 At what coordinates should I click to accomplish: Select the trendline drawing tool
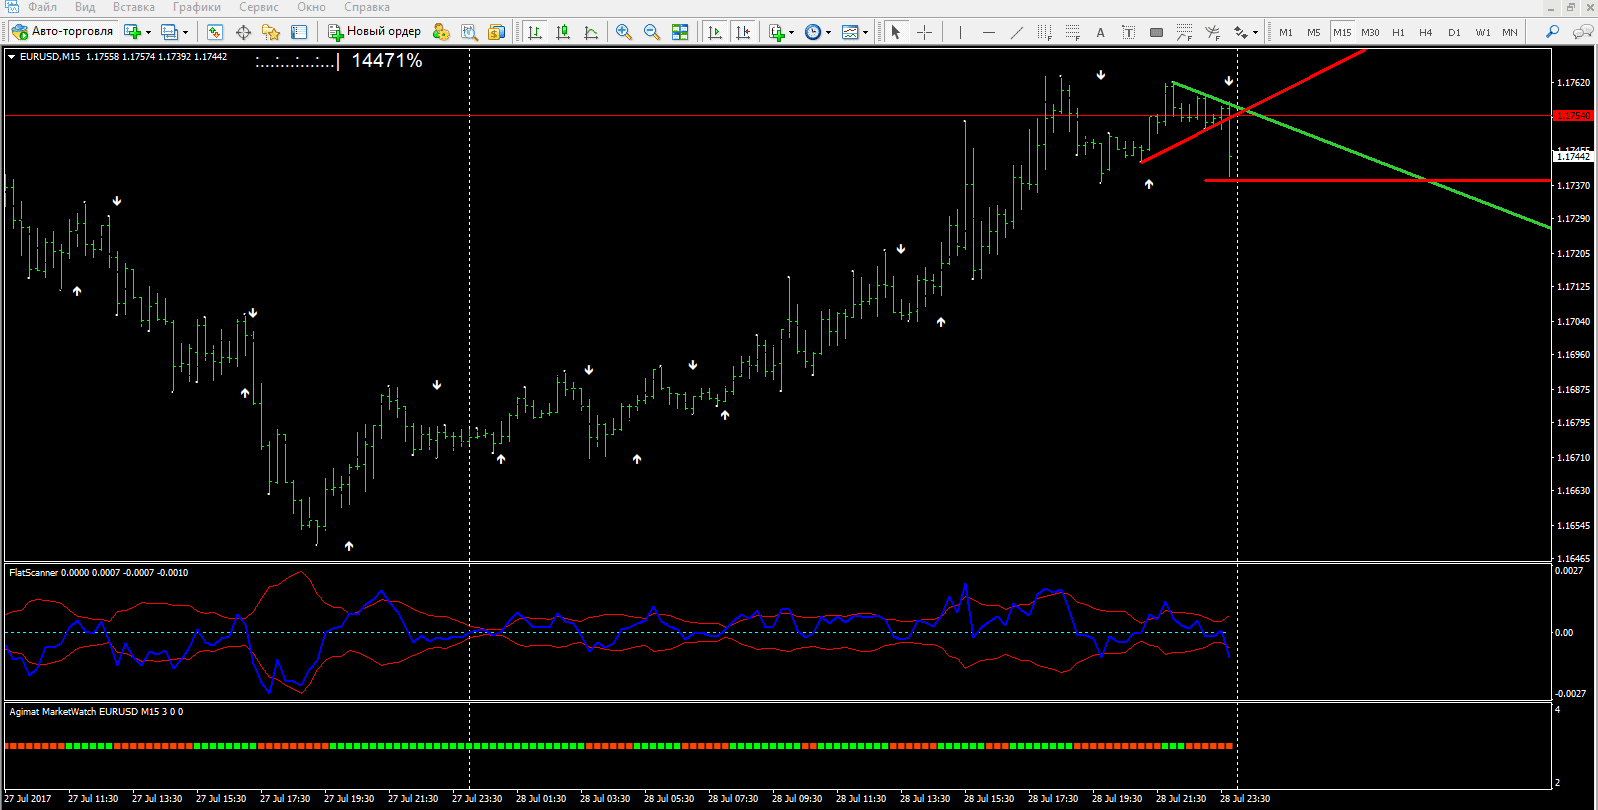[1016, 32]
